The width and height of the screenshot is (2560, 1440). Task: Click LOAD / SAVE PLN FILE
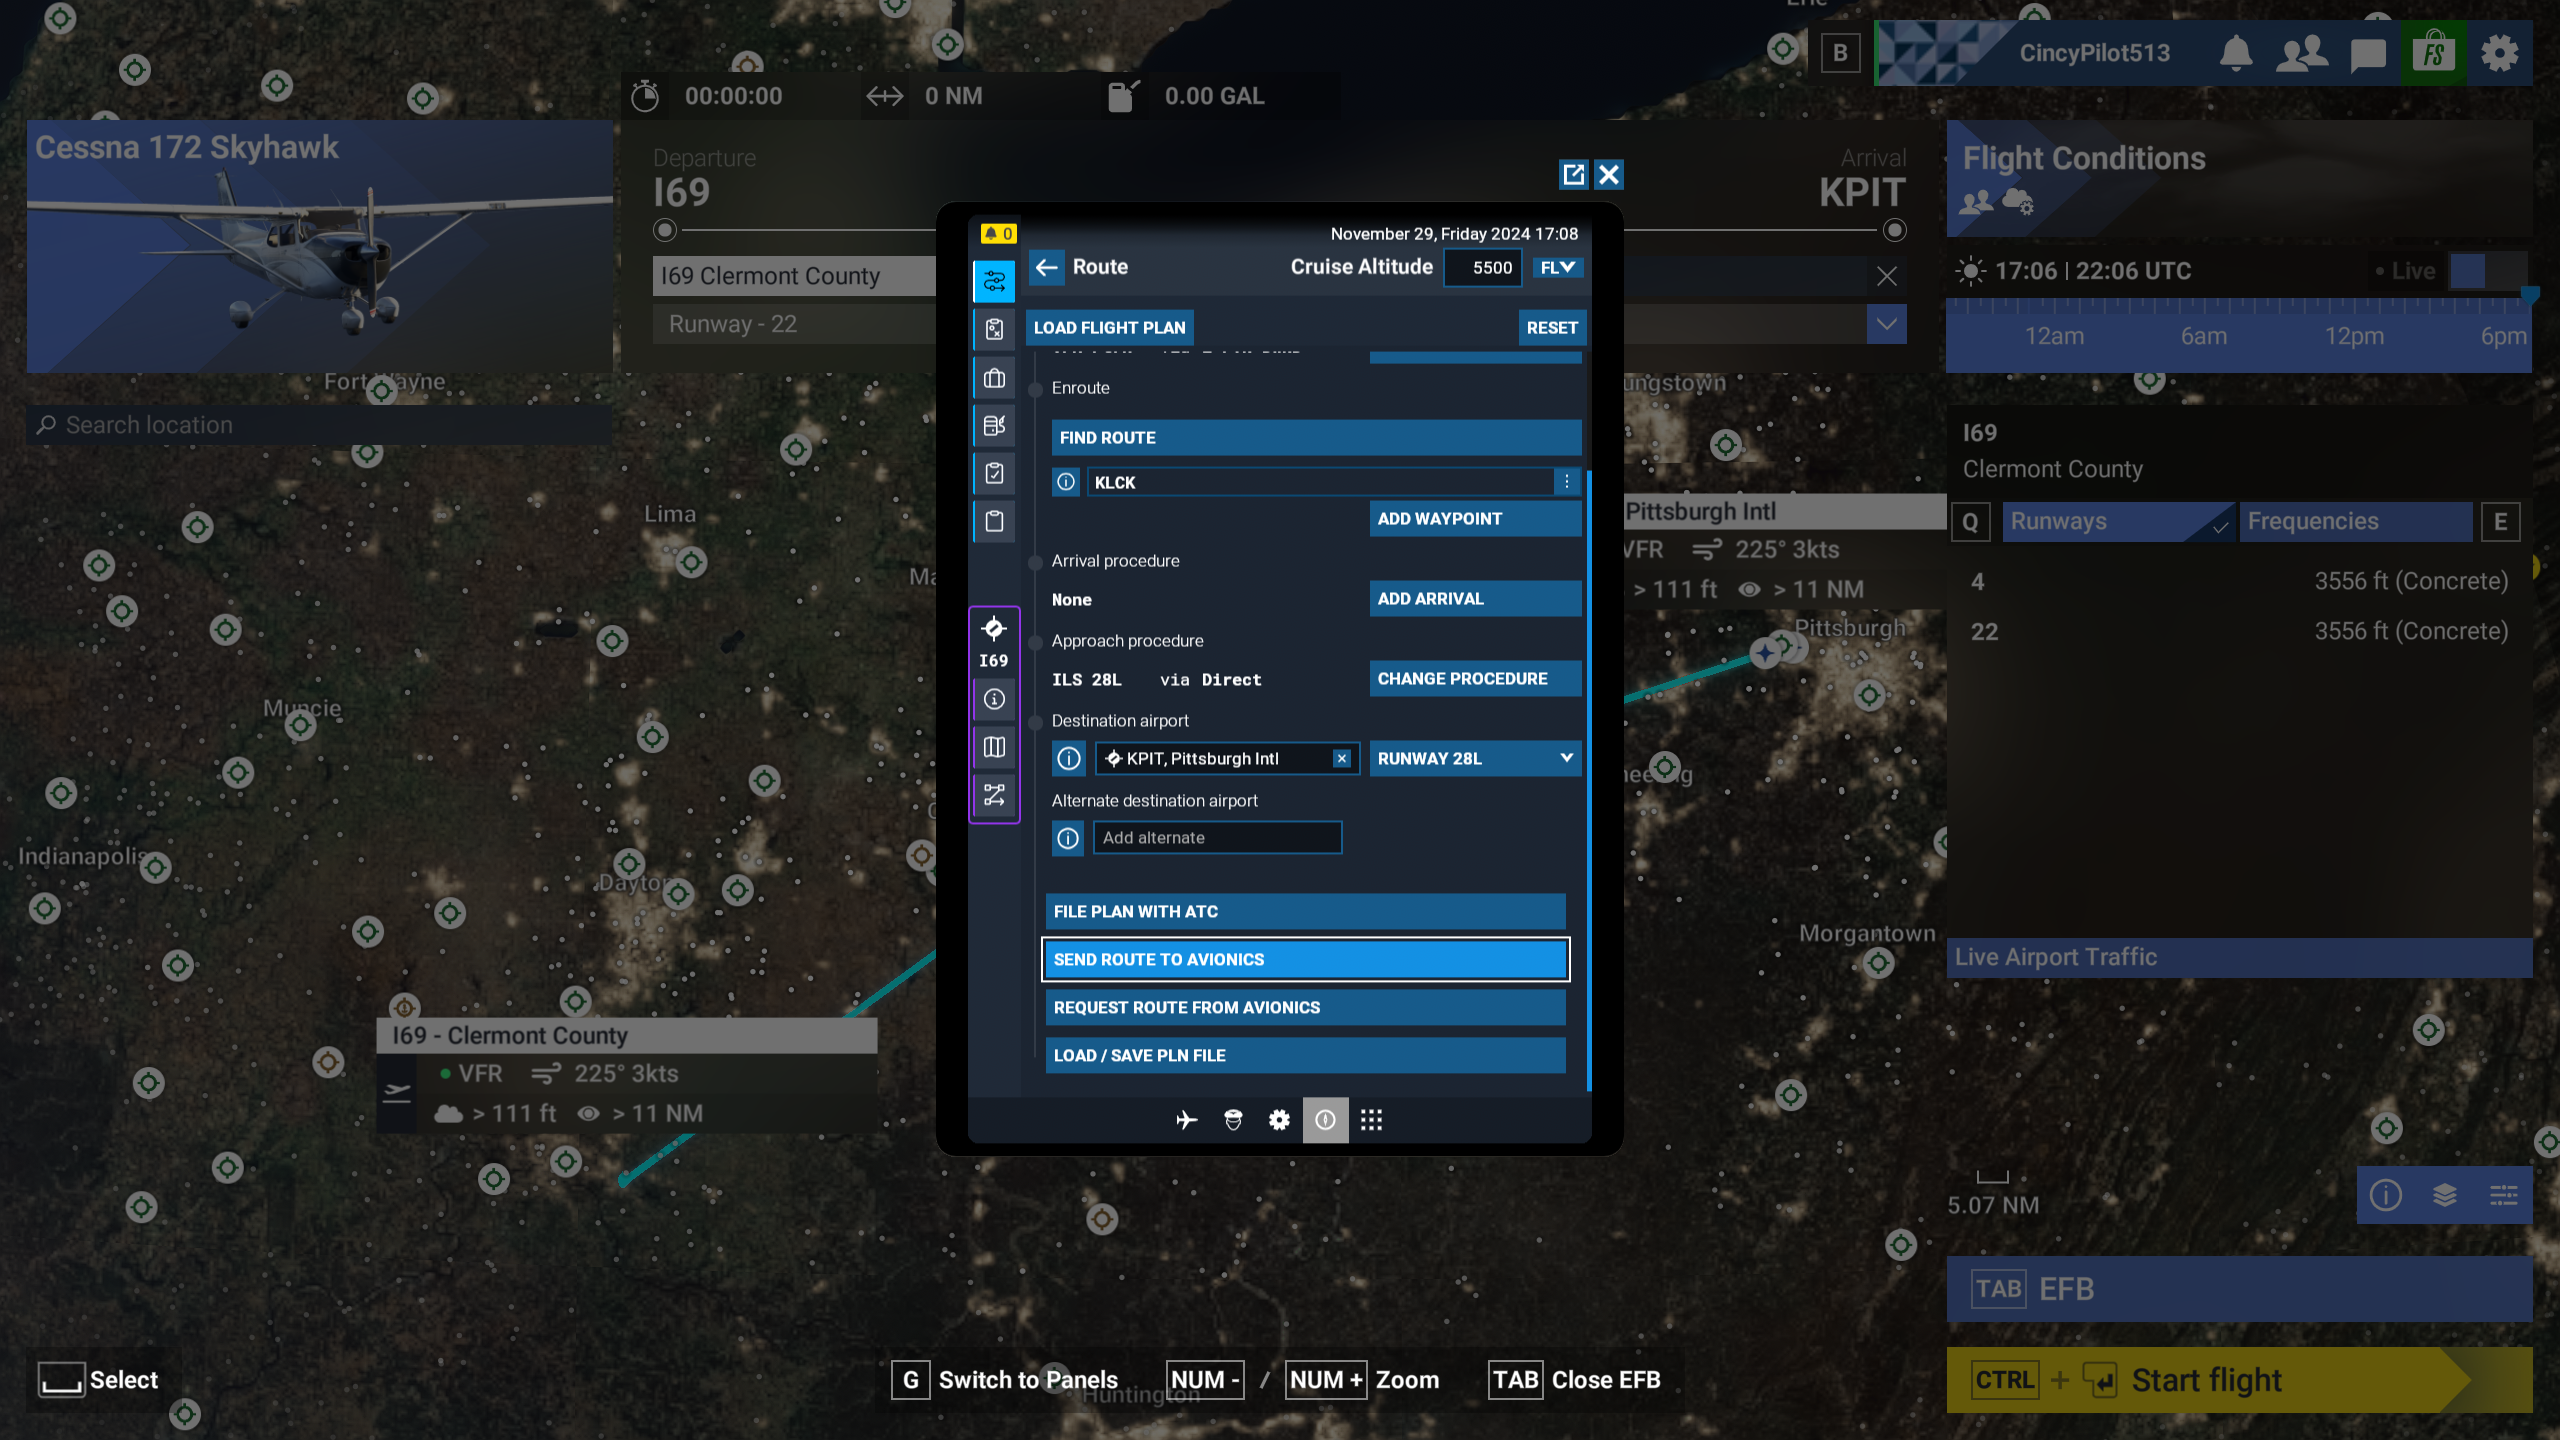(1305, 1056)
